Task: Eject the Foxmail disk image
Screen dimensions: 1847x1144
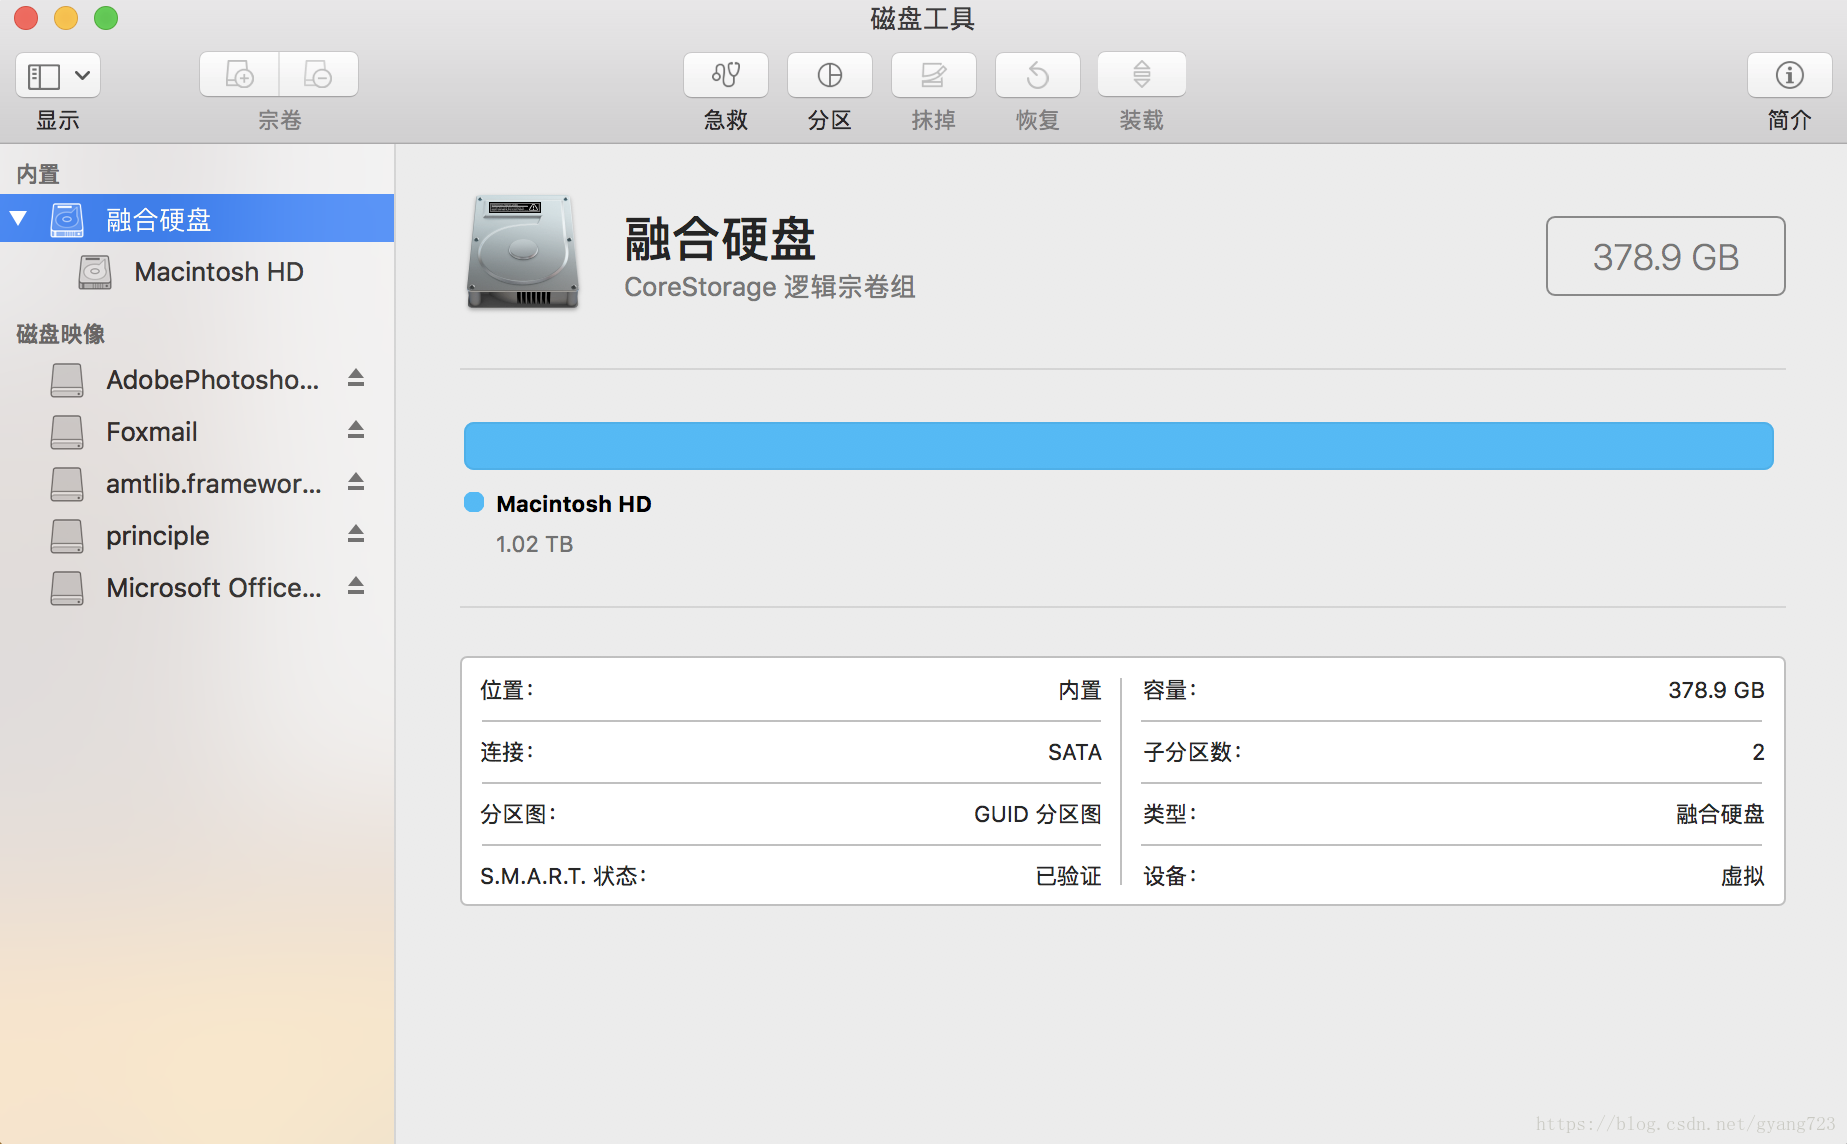Action: [x=356, y=430]
